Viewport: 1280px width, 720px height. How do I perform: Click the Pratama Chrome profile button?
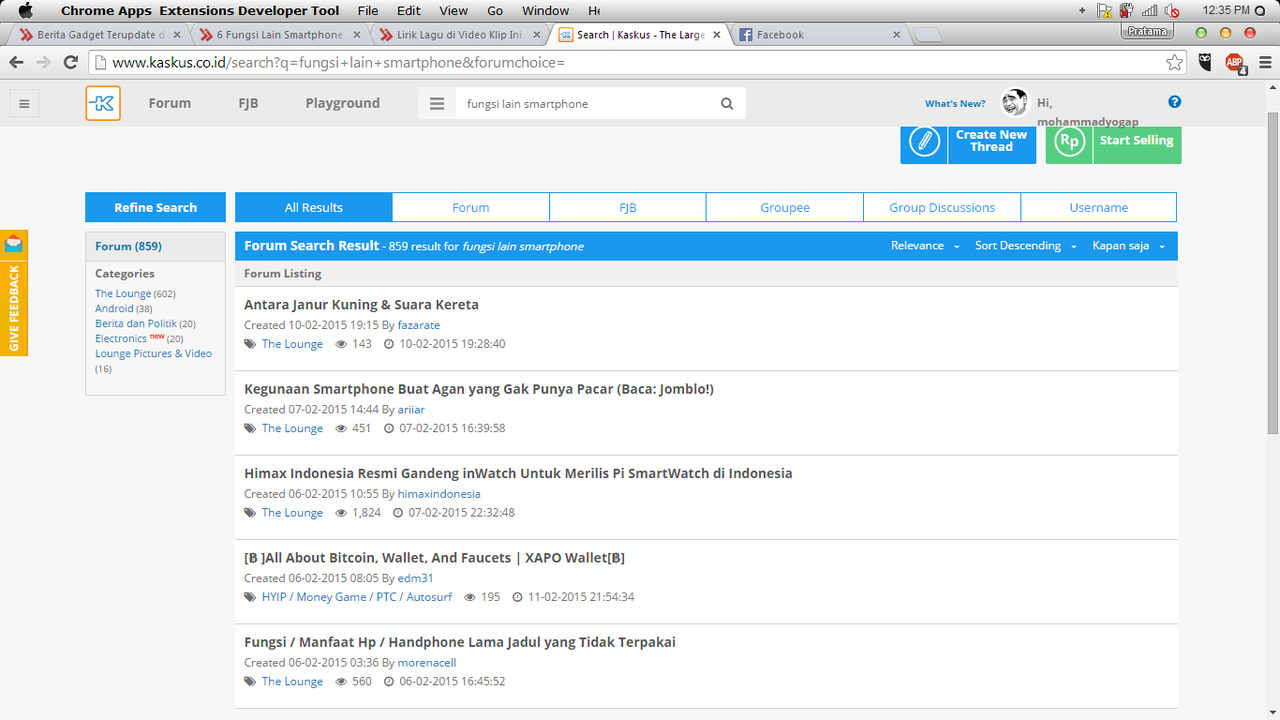(x=1146, y=31)
